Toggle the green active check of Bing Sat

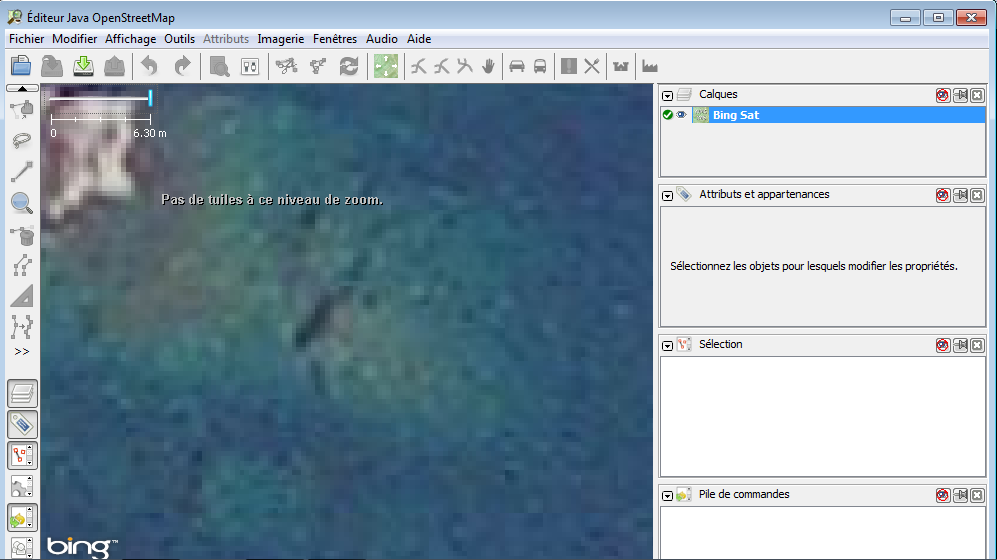tap(667, 115)
